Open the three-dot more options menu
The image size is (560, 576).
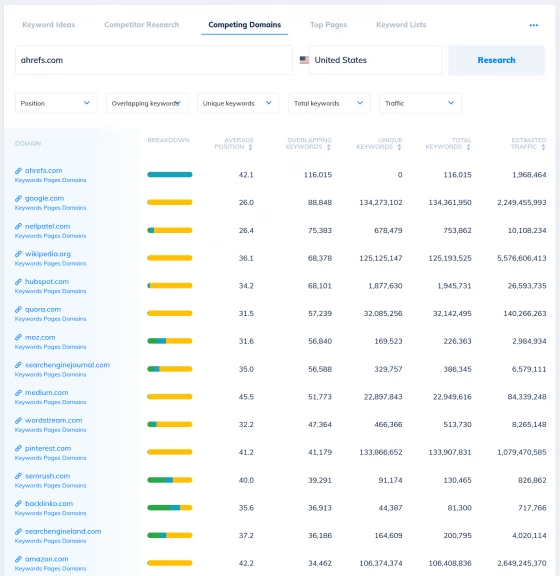coord(534,25)
